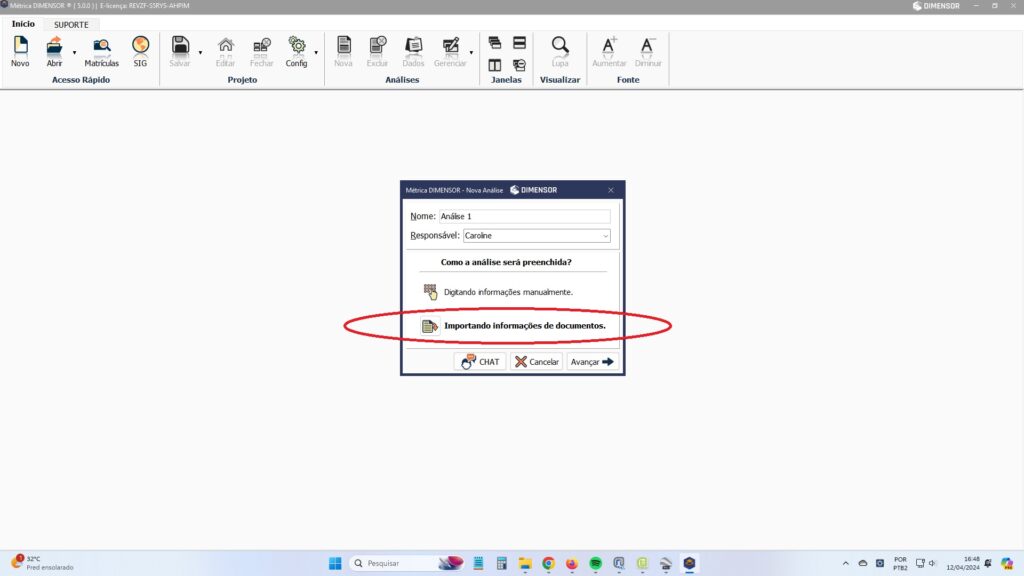Click the Nova analysis icon
Image resolution: width=1024 pixels, height=576 pixels.
click(344, 52)
